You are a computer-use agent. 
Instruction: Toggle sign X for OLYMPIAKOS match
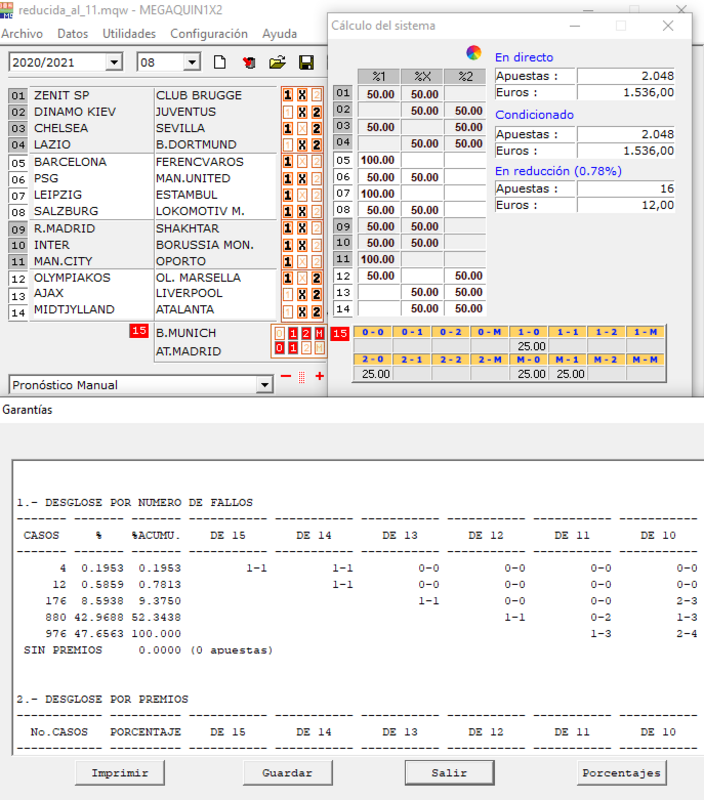(x=302, y=278)
